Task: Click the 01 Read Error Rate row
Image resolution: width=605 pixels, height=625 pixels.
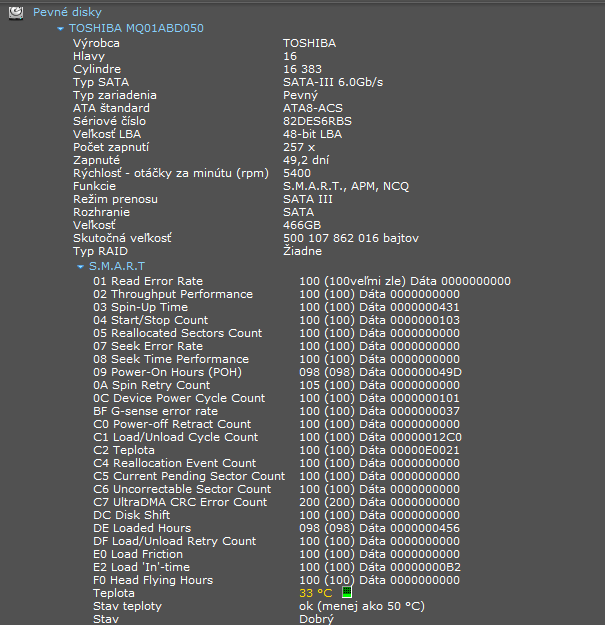Action: pos(302,281)
